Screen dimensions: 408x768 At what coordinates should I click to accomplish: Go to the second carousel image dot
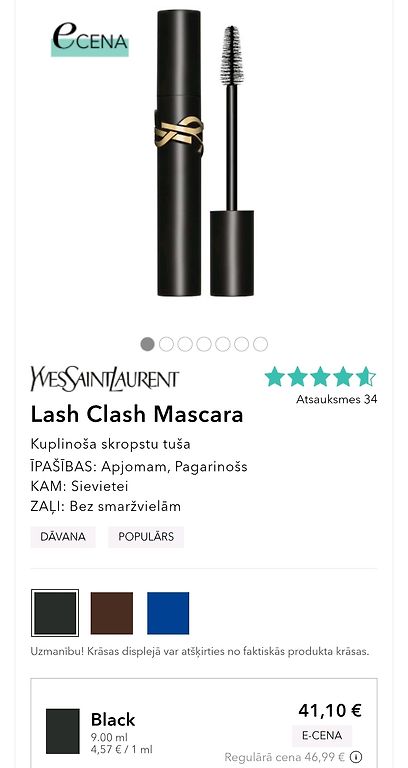tap(166, 344)
